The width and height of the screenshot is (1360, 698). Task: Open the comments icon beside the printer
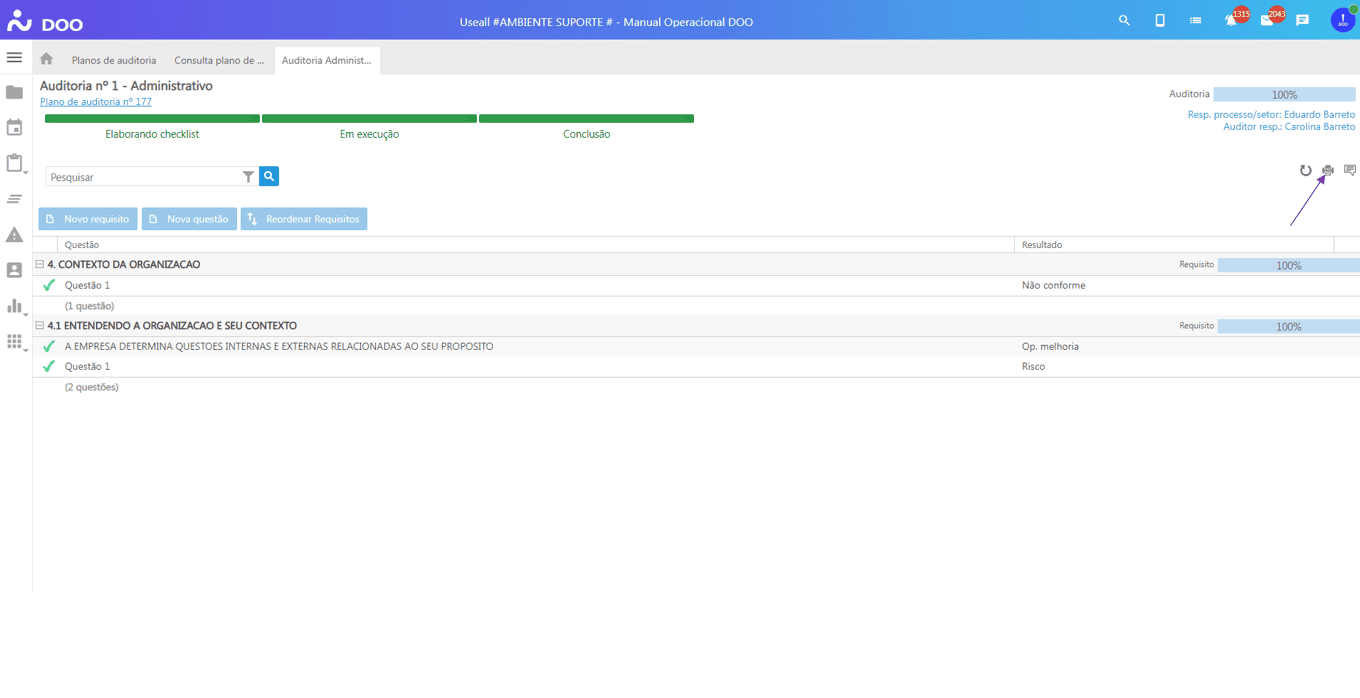click(1350, 171)
